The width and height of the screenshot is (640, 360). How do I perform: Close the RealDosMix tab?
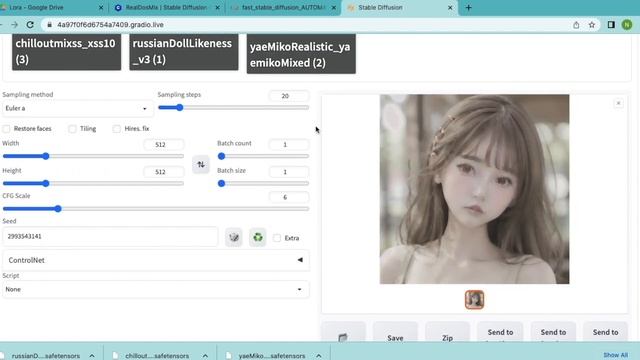pos(218,8)
